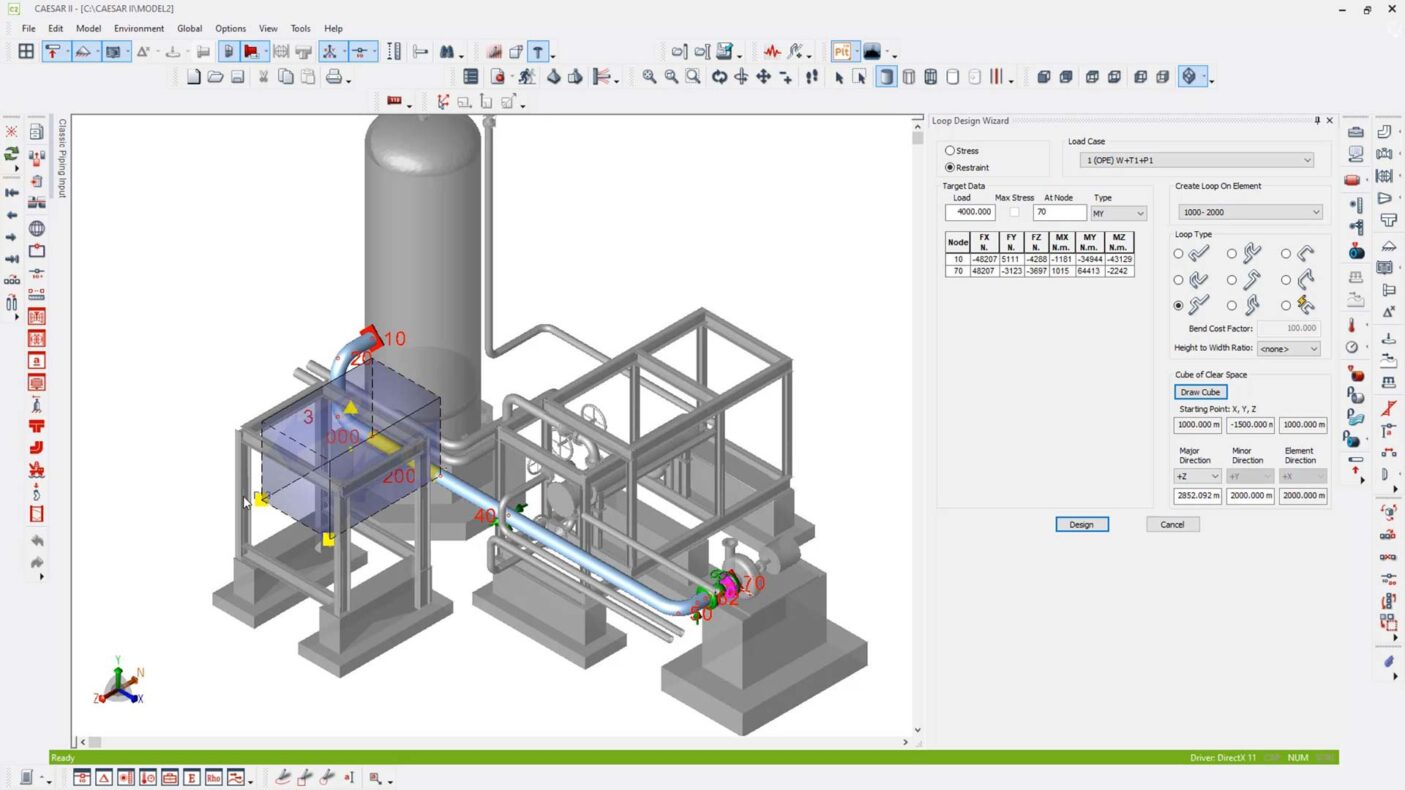Click the open folder icon
This screenshot has height=790, width=1405.
pos(215,77)
